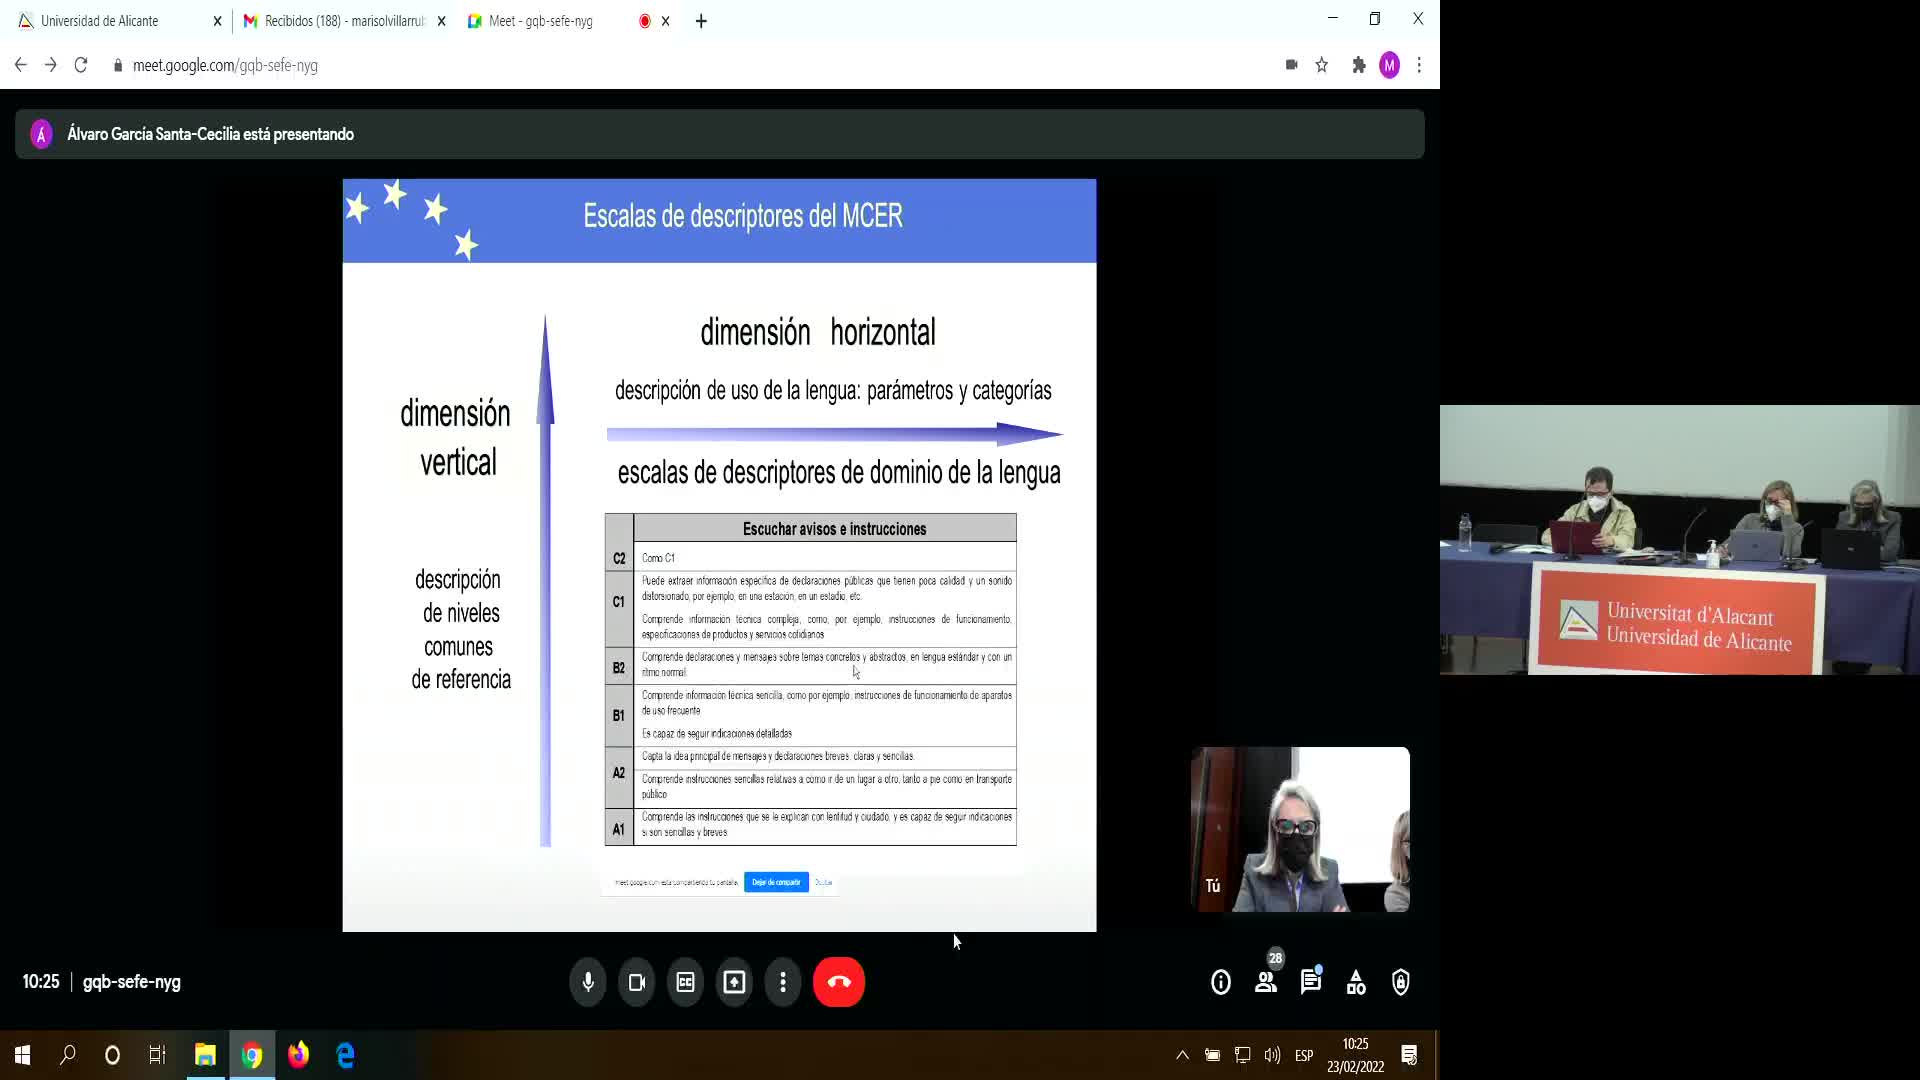This screenshot has height=1080, width=1920.
Task: Open Chrome extensions puzzle icon
Action: [1358, 65]
